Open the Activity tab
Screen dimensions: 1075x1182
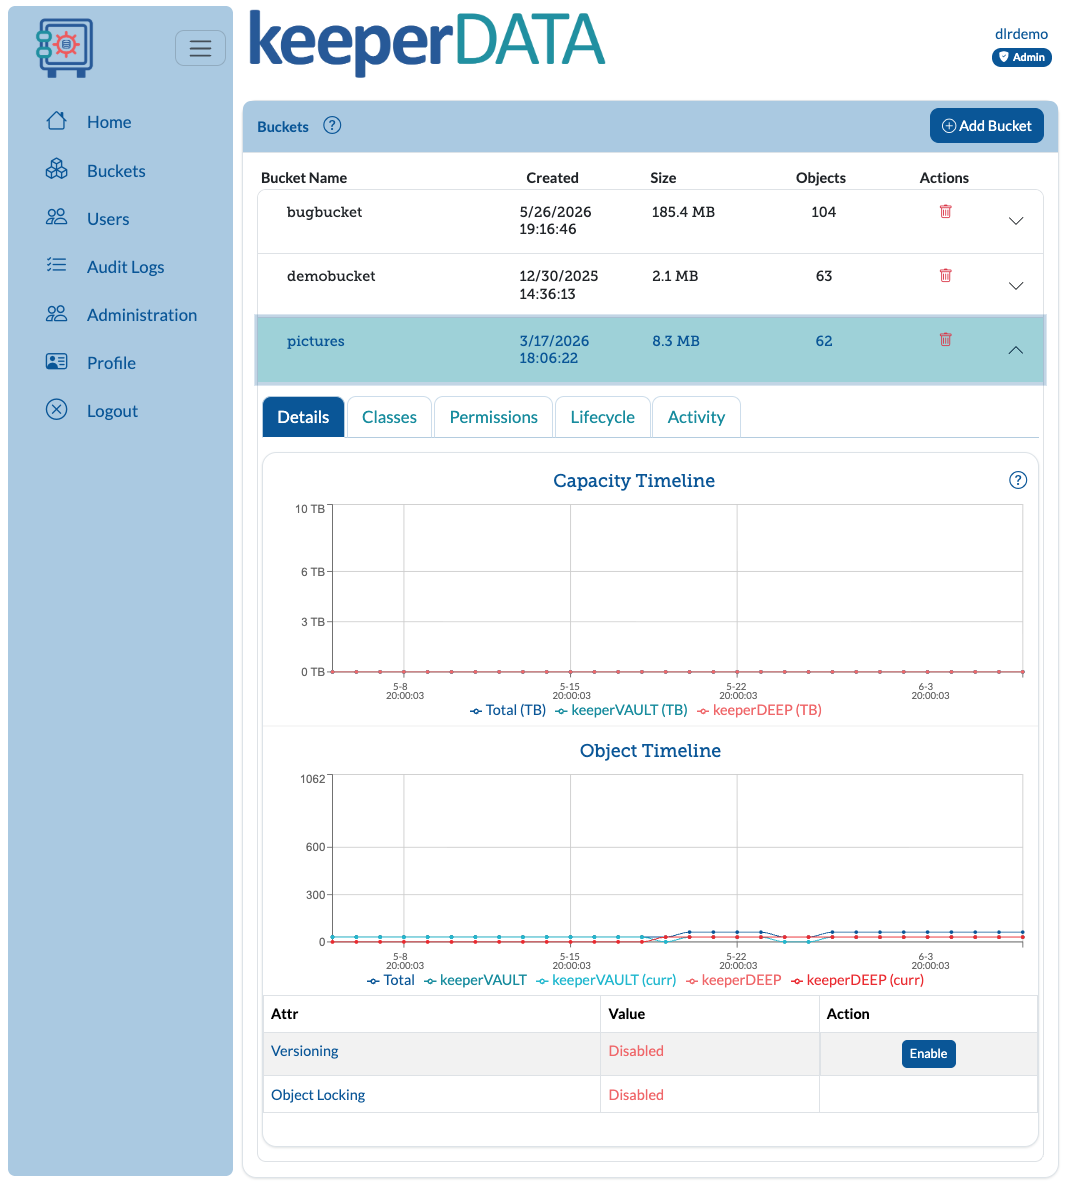click(x=697, y=417)
